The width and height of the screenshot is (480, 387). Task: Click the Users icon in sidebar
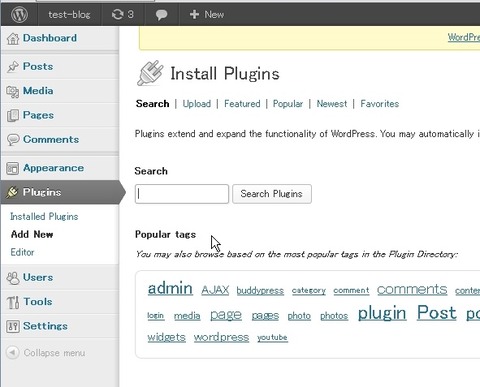pos(13,278)
